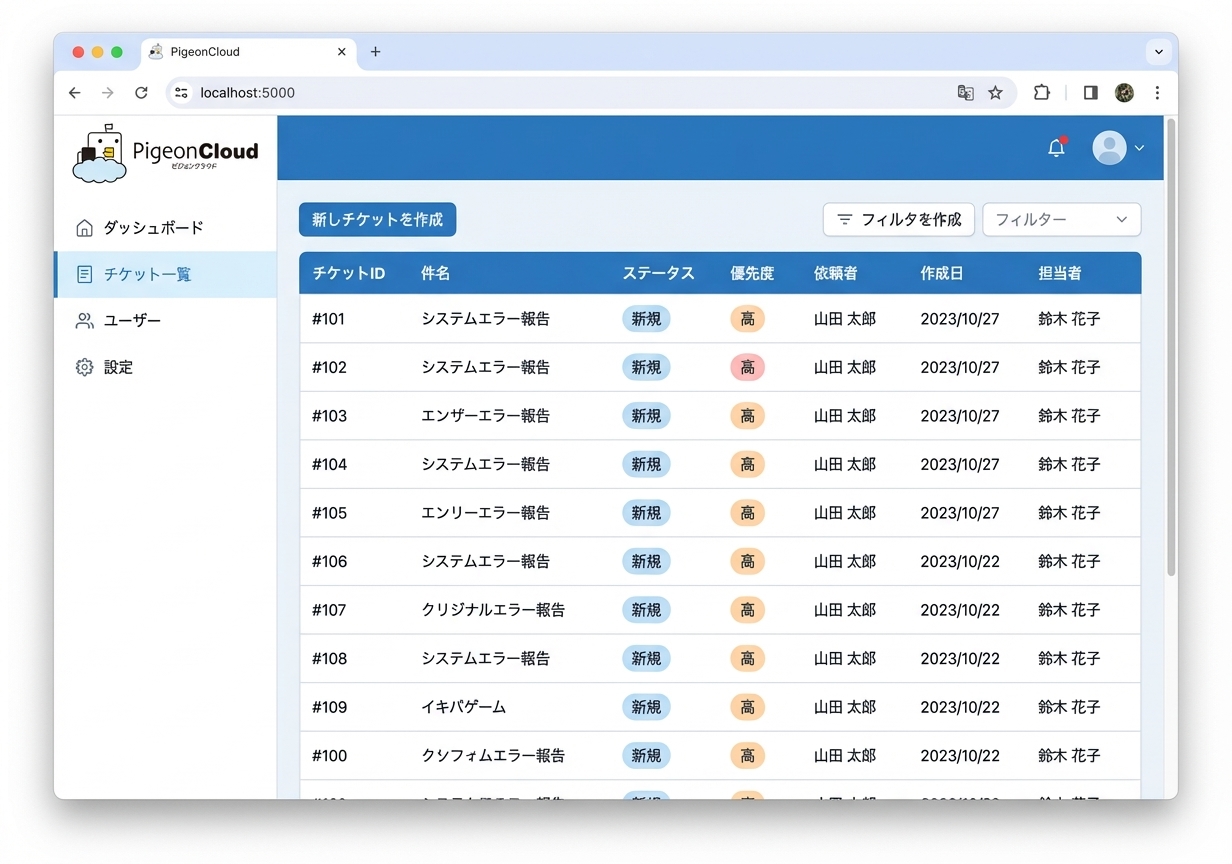This screenshot has width=1232, height=864.
Task: Click the filter icon on フィルタを作成 button
Action: [845, 219]
